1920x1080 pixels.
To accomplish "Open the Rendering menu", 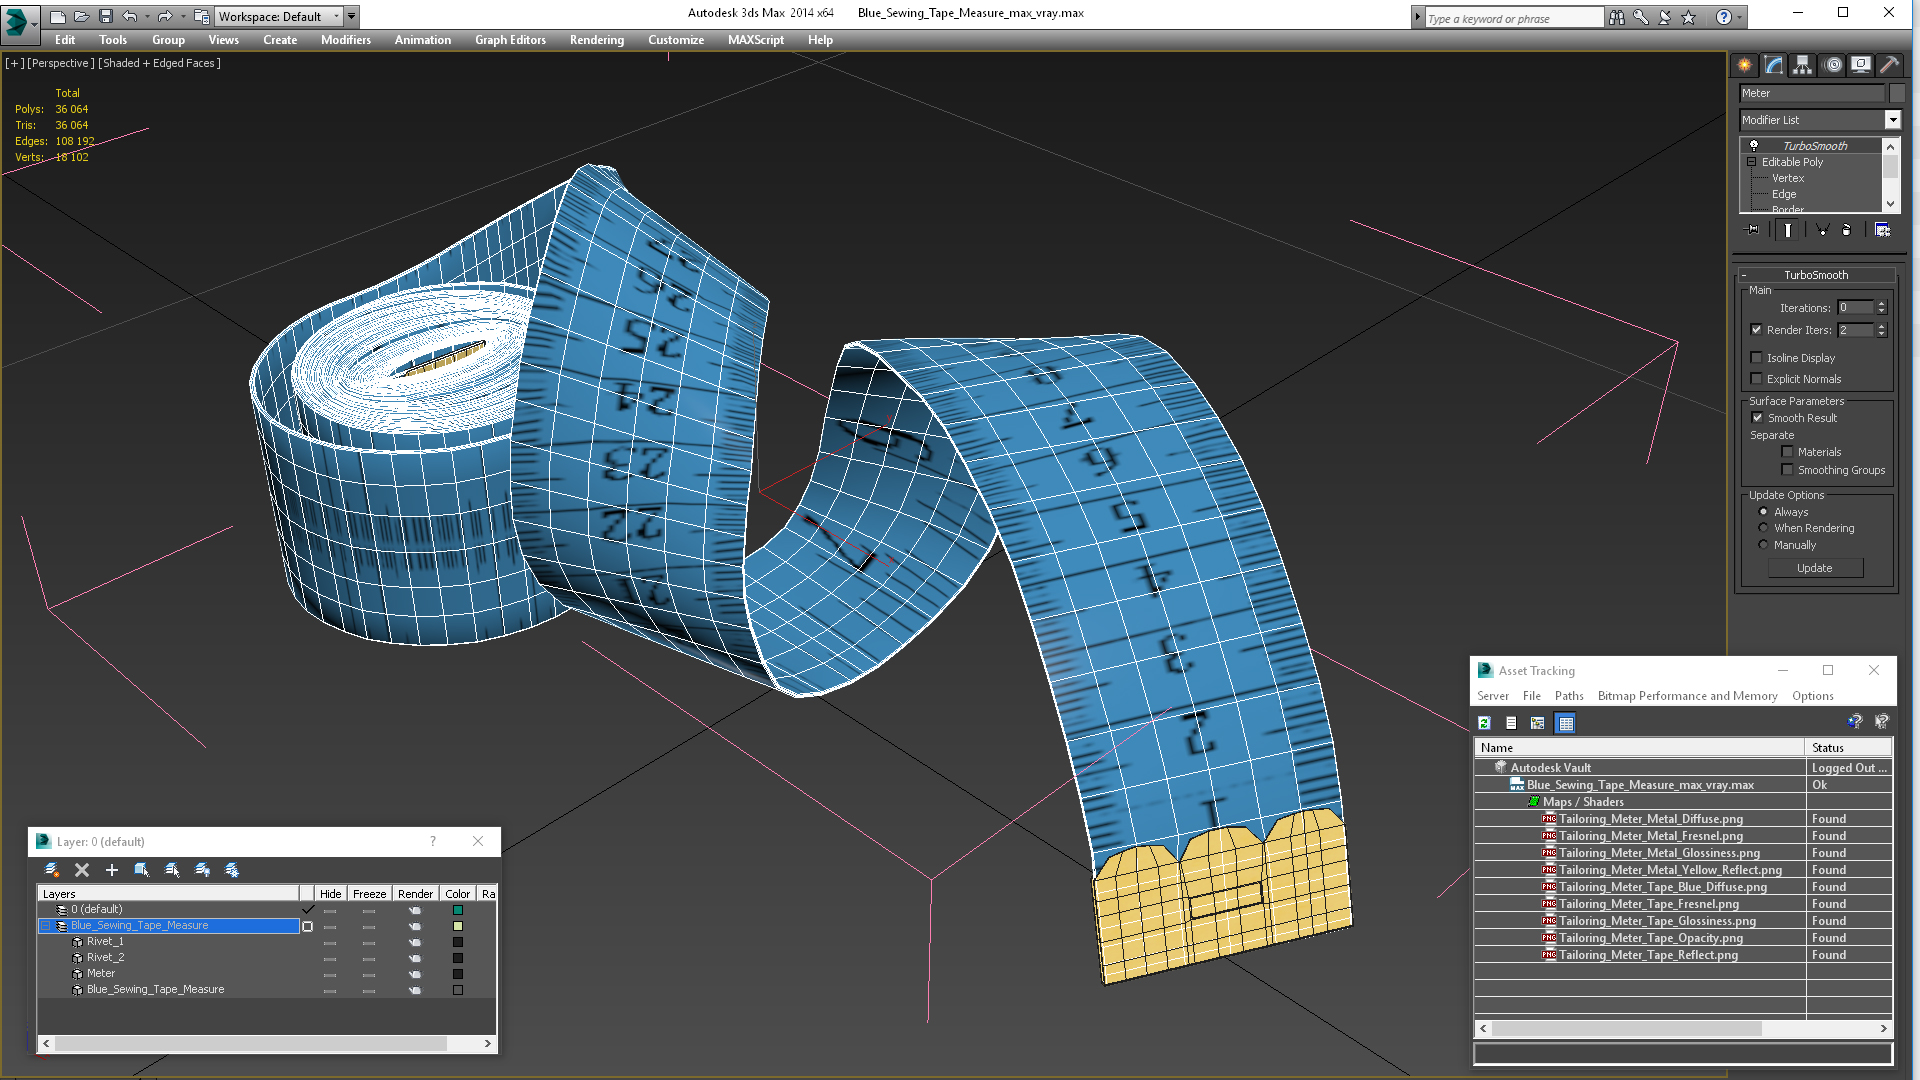I will (596, 40).
